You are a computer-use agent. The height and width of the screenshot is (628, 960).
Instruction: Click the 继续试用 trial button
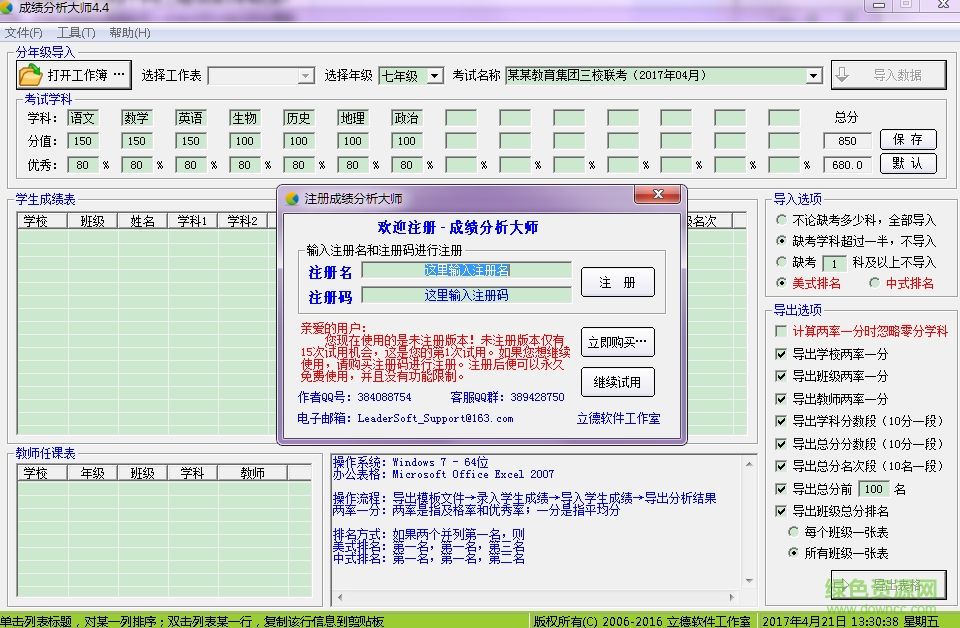click(618, 380)
